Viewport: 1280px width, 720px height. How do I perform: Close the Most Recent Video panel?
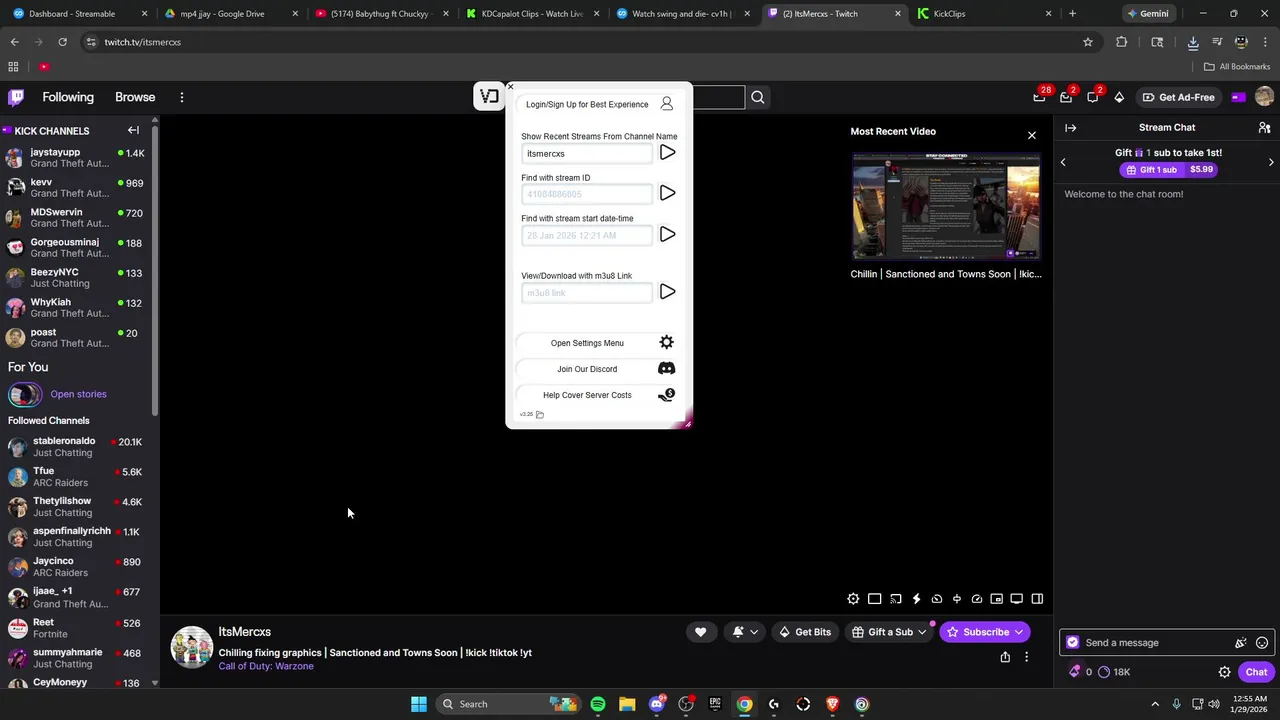click(1032, 135)
